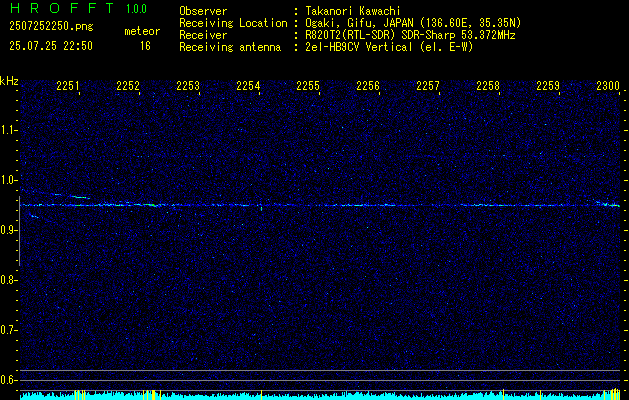Click time marker 2251

coord(68,85)
